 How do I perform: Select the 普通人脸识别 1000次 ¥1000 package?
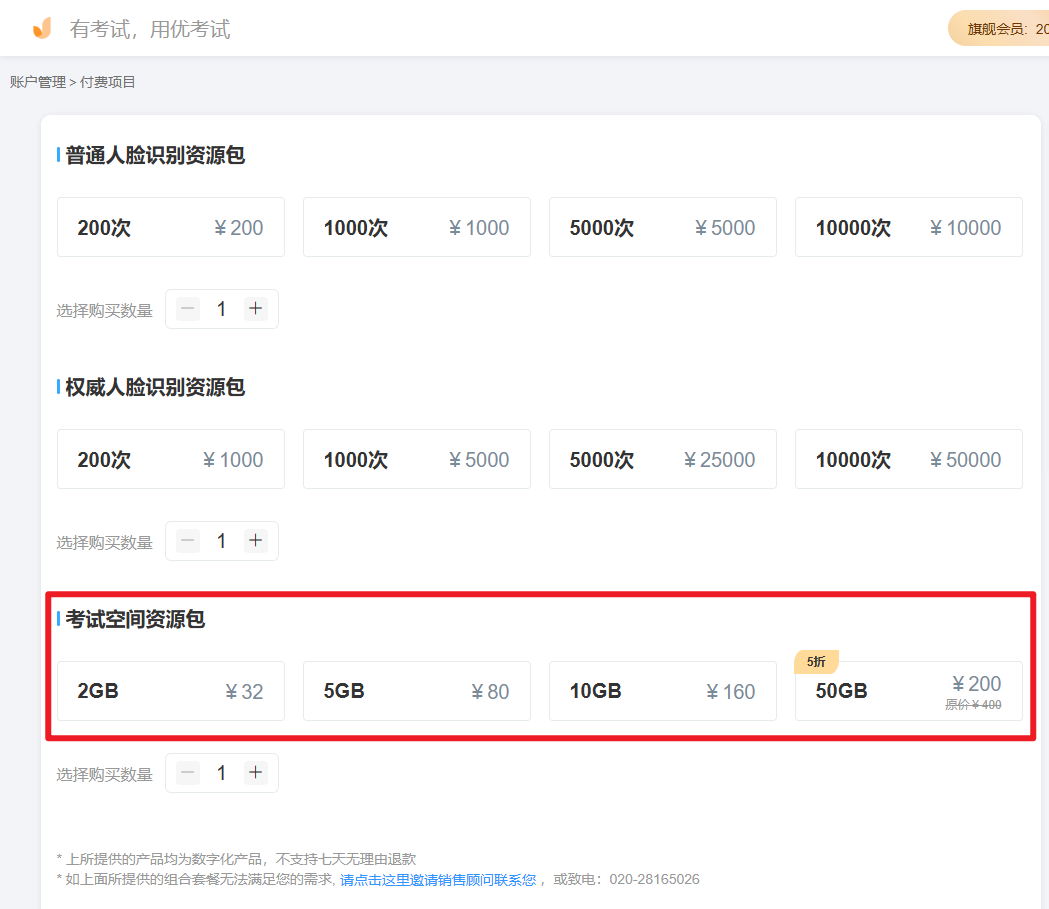[x=417, y=227]
